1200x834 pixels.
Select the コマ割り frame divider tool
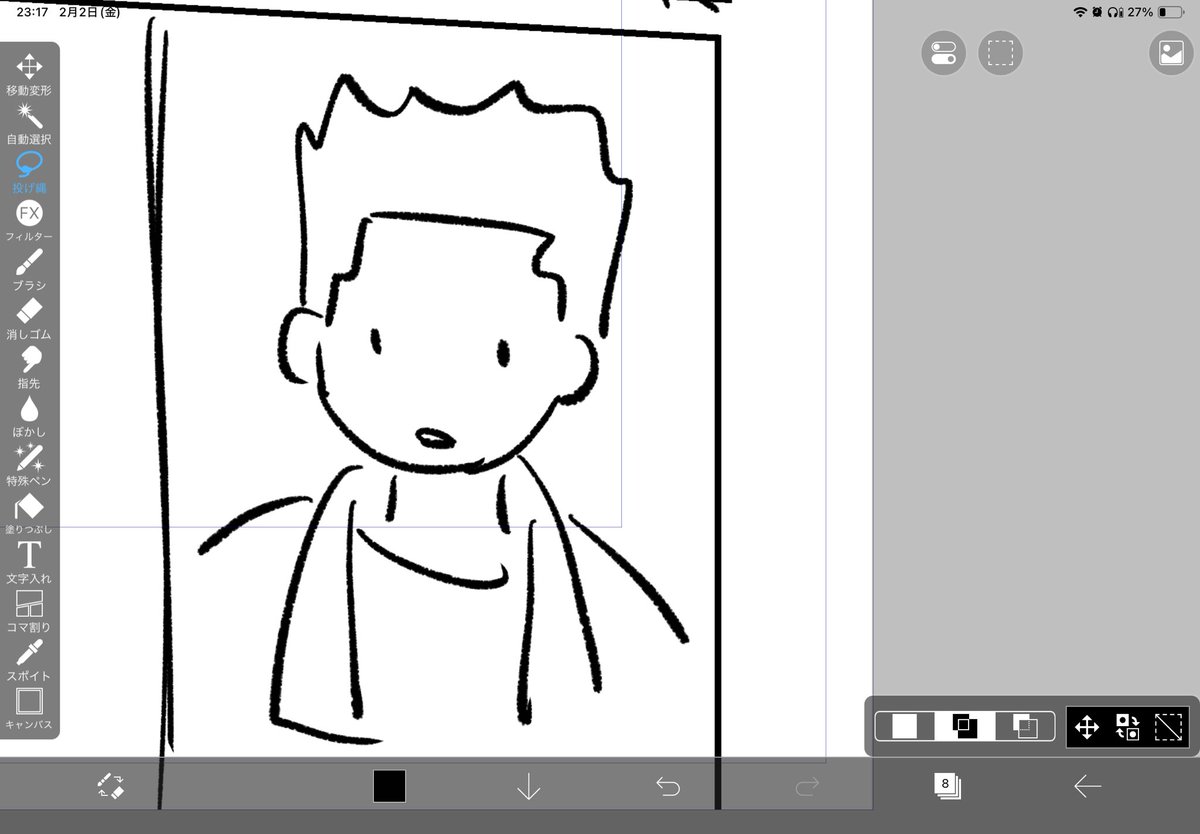[29, 612]
